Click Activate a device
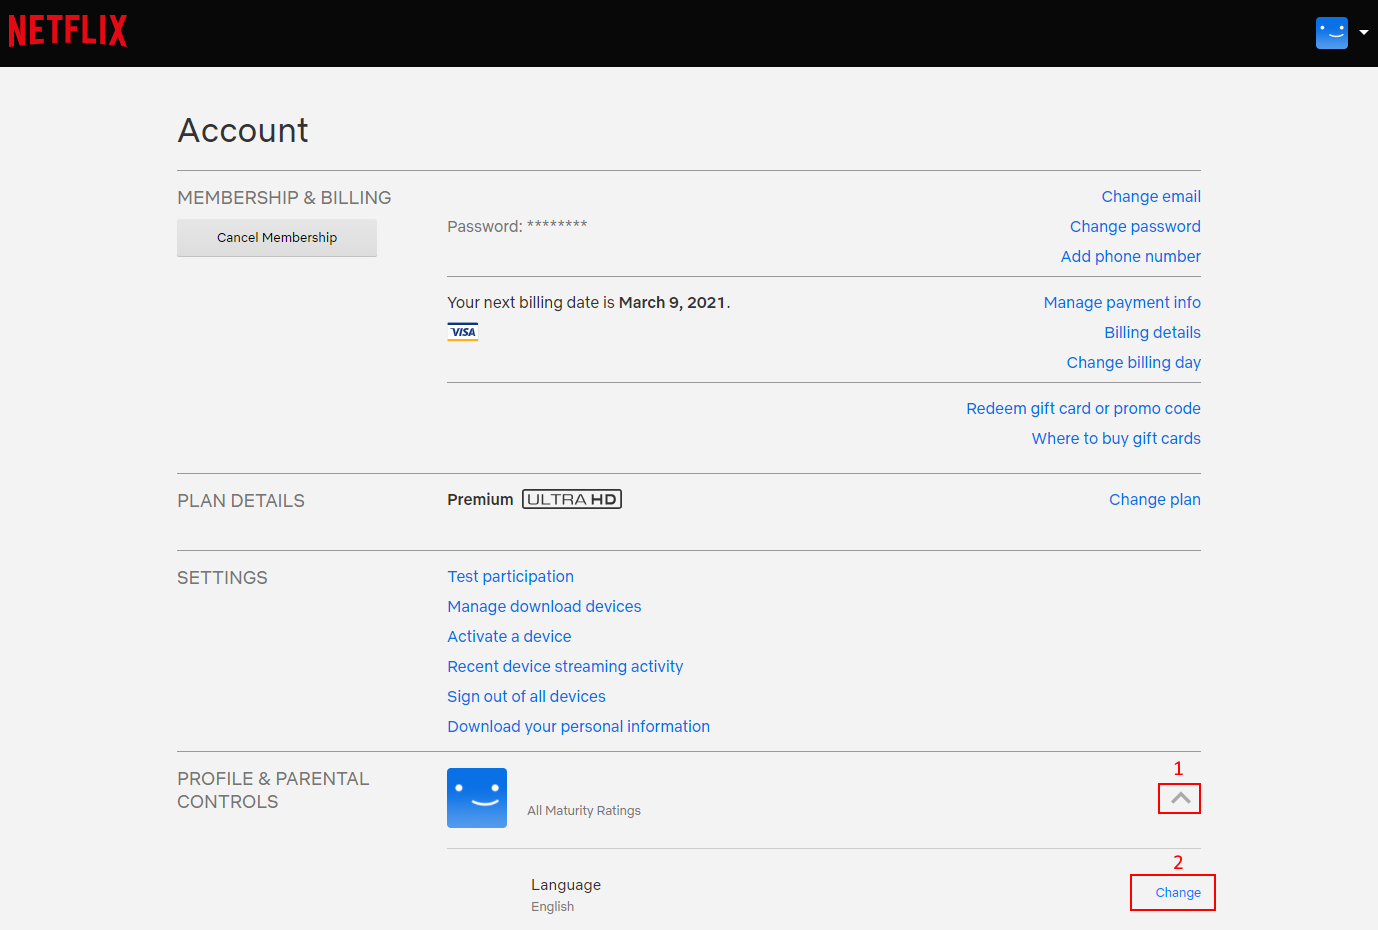Viewport: 1378px width, 930px height. tap(509, 637)
